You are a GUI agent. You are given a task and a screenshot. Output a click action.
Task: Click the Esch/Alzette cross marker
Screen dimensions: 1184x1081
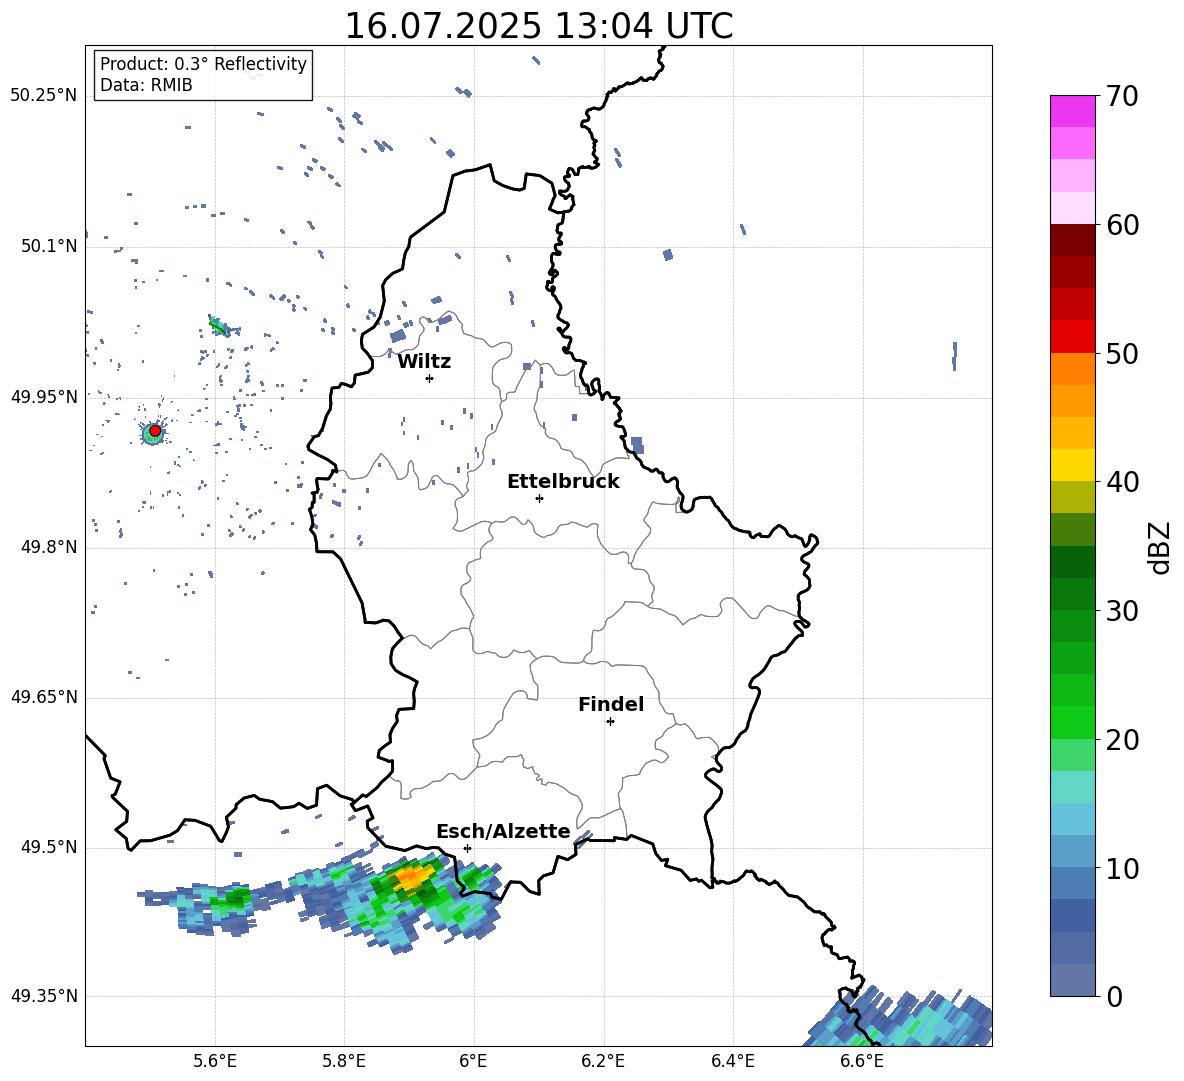pyautogui.click(x=467, y=848)
